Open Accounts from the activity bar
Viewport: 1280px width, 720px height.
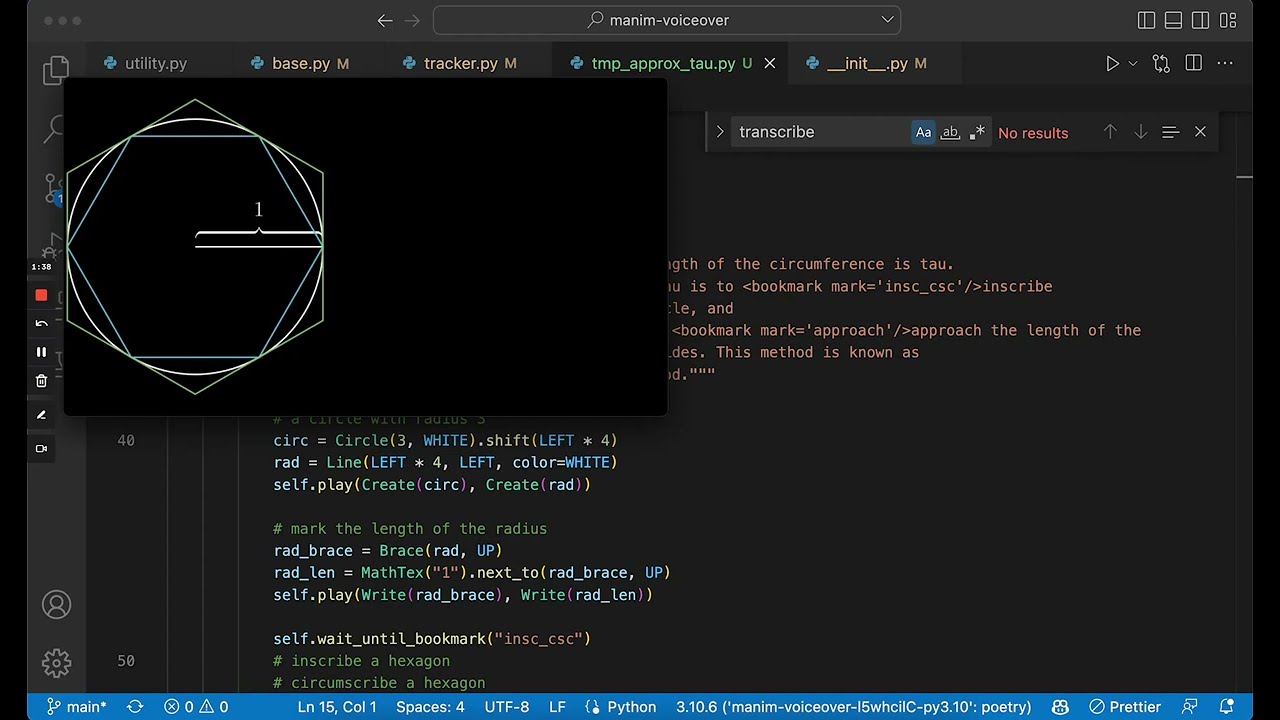(56, 605)
